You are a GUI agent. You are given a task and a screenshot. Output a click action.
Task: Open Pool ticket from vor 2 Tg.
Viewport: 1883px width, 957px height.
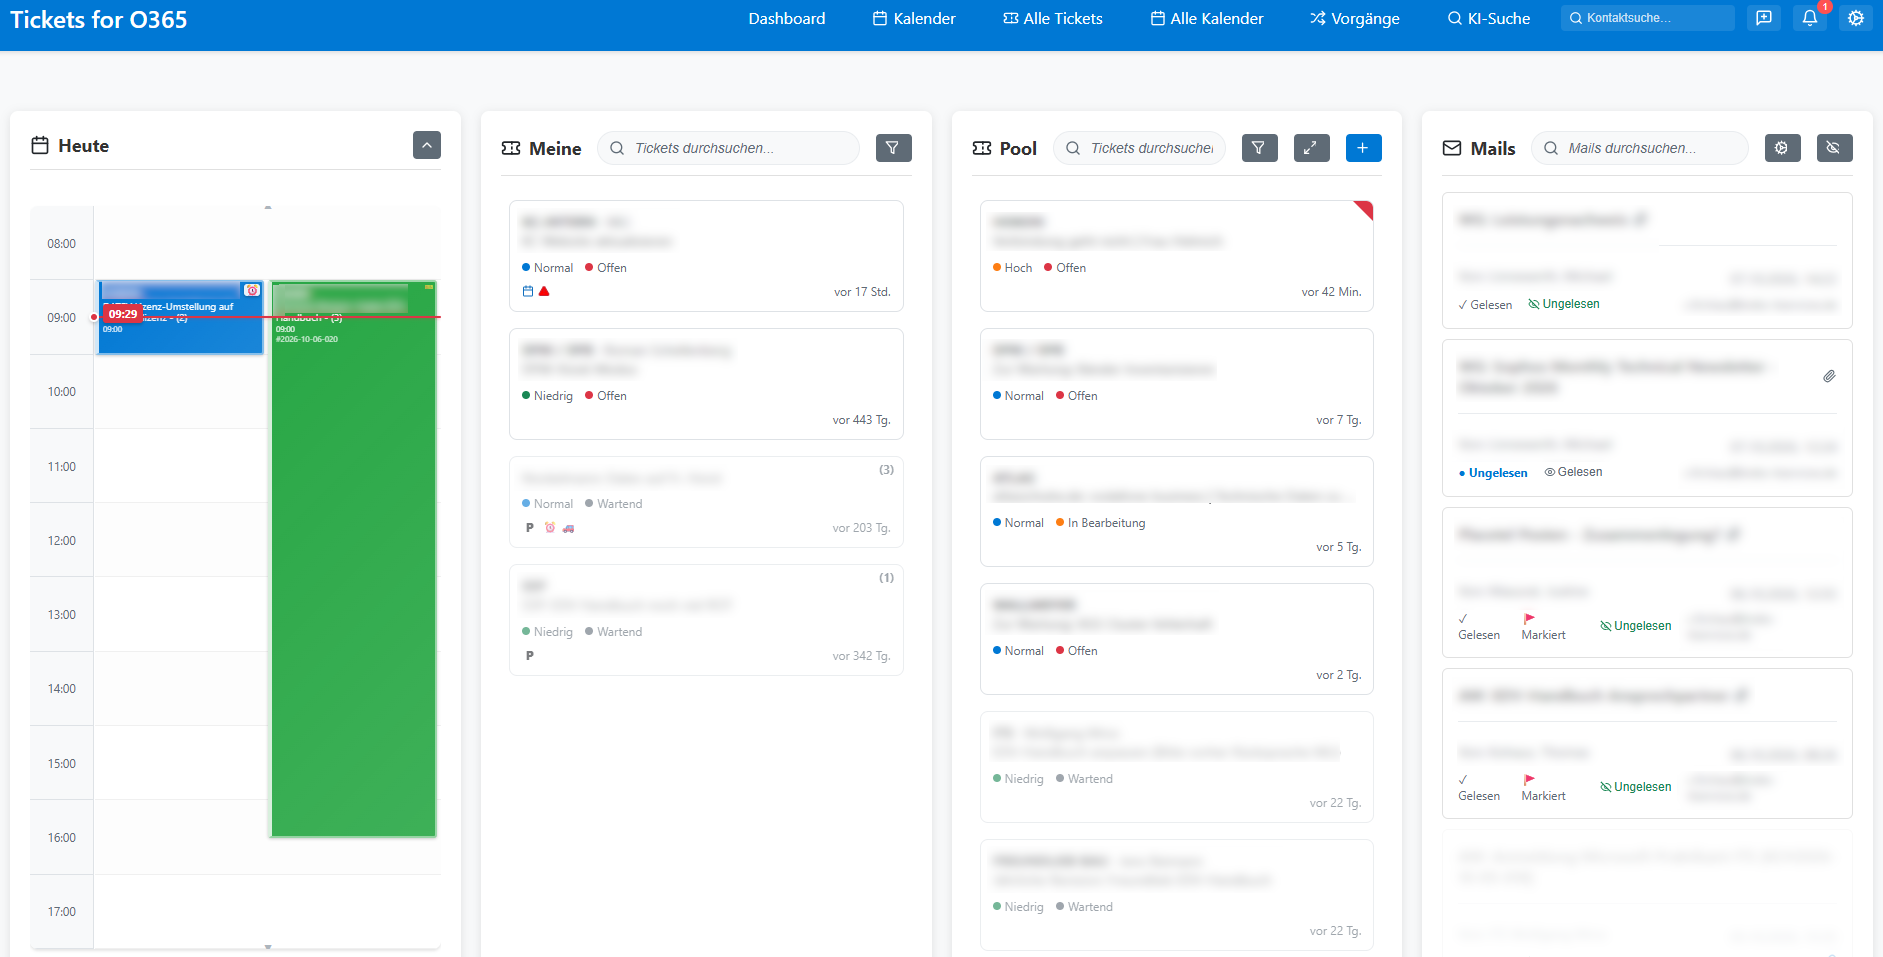[1176, 639]
